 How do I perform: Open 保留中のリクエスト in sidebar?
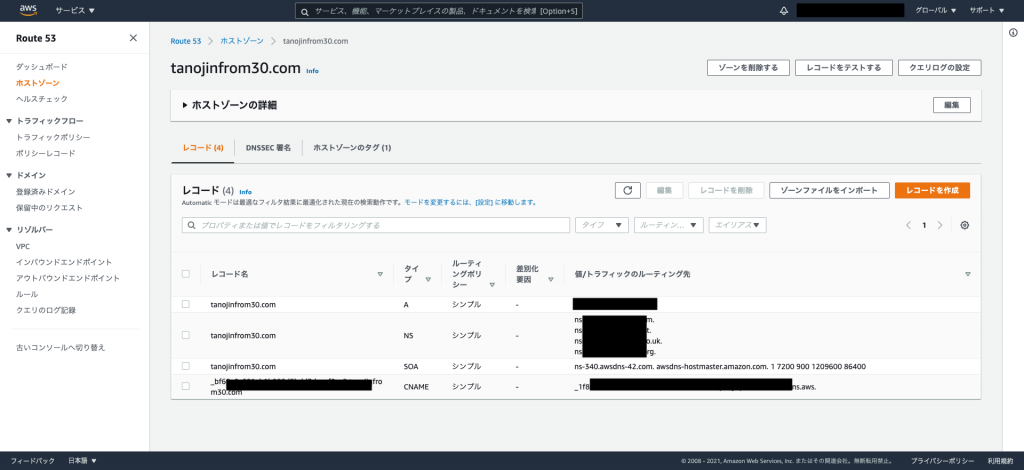tap(50, 208)
